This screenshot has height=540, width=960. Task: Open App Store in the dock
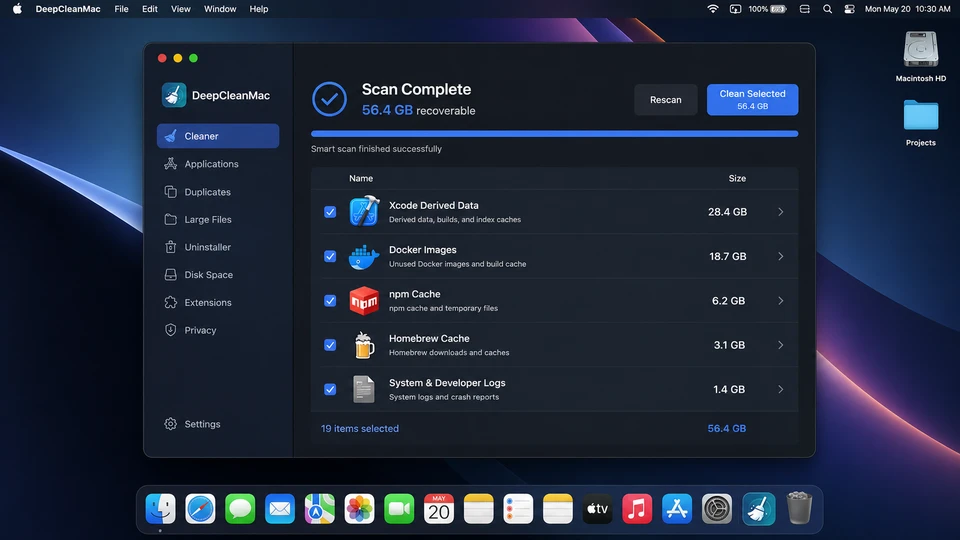(x=677, y=508)
